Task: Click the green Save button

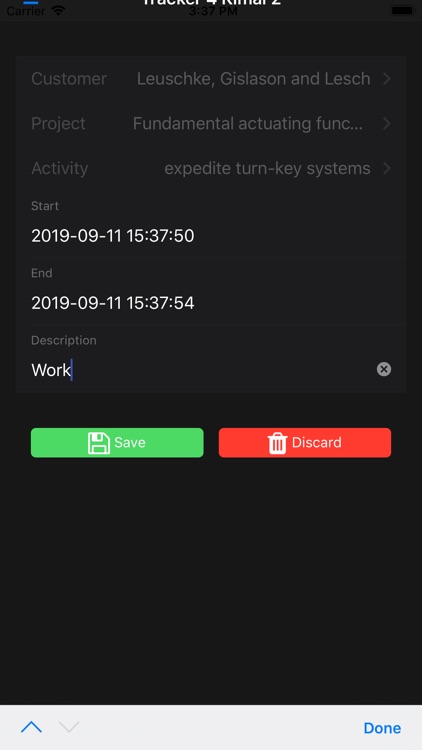Action: coord(117,443)
